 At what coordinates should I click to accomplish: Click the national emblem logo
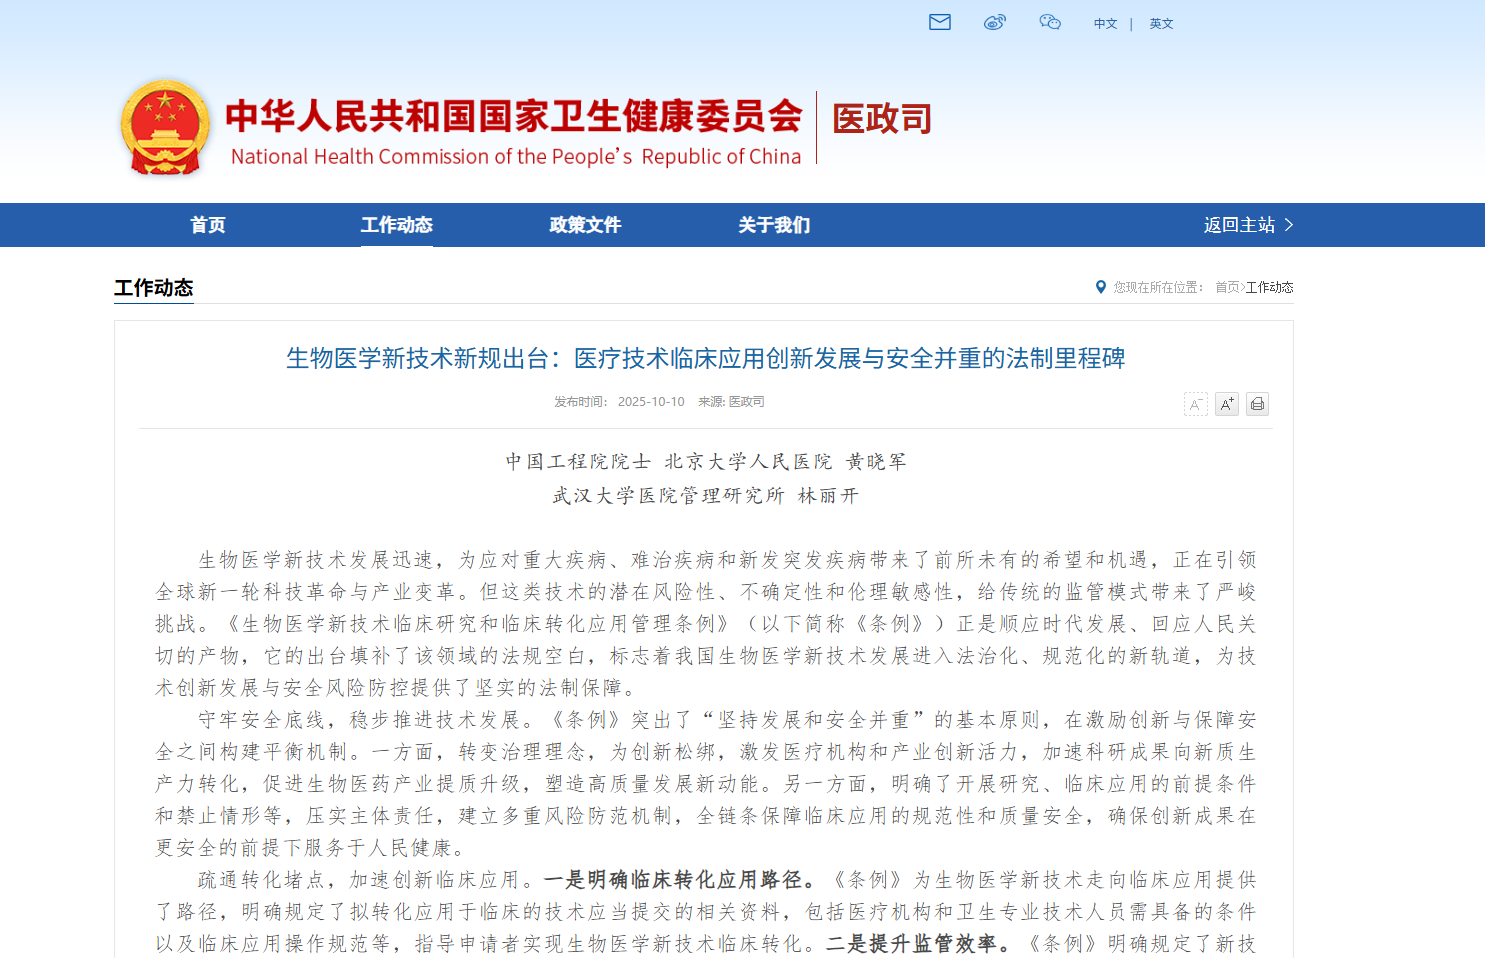tap(165, 128)
